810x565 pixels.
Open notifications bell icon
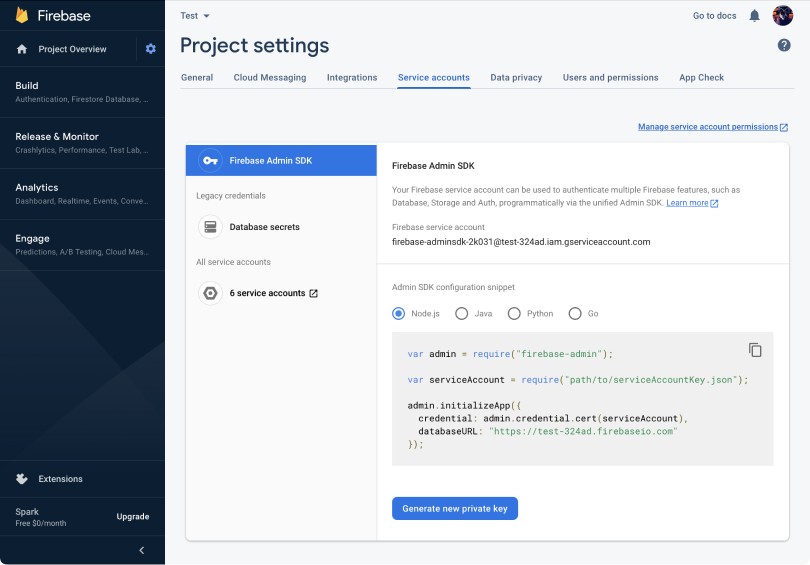[754, 16]
